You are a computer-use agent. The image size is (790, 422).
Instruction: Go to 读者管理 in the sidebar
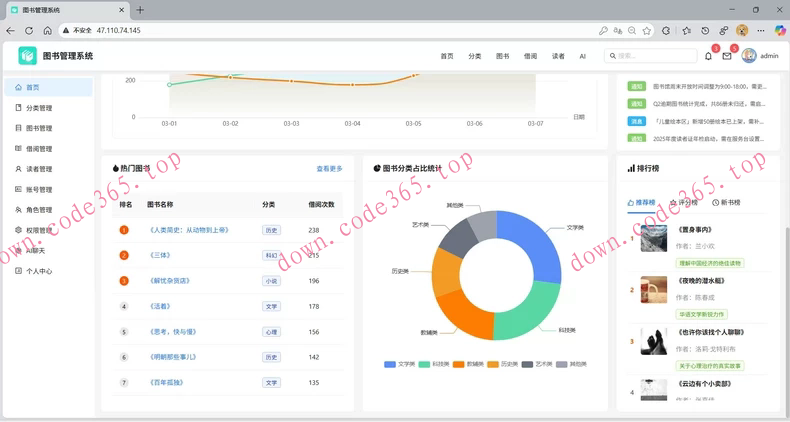pos(39,169)
